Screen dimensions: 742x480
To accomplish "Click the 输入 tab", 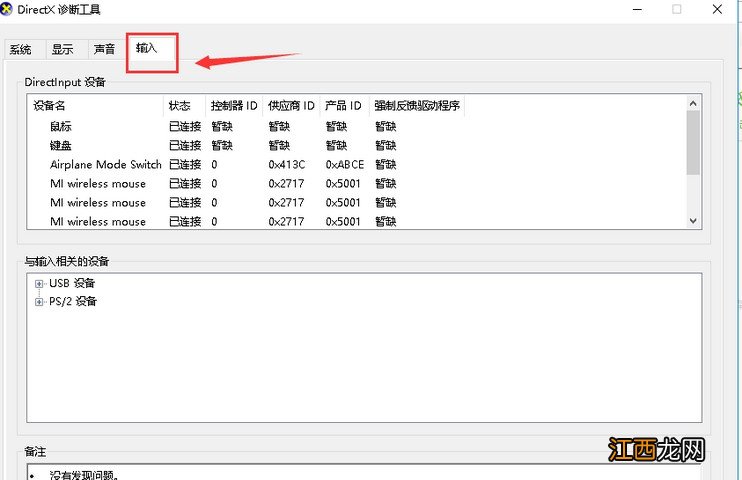I will [x=147, y=48].
